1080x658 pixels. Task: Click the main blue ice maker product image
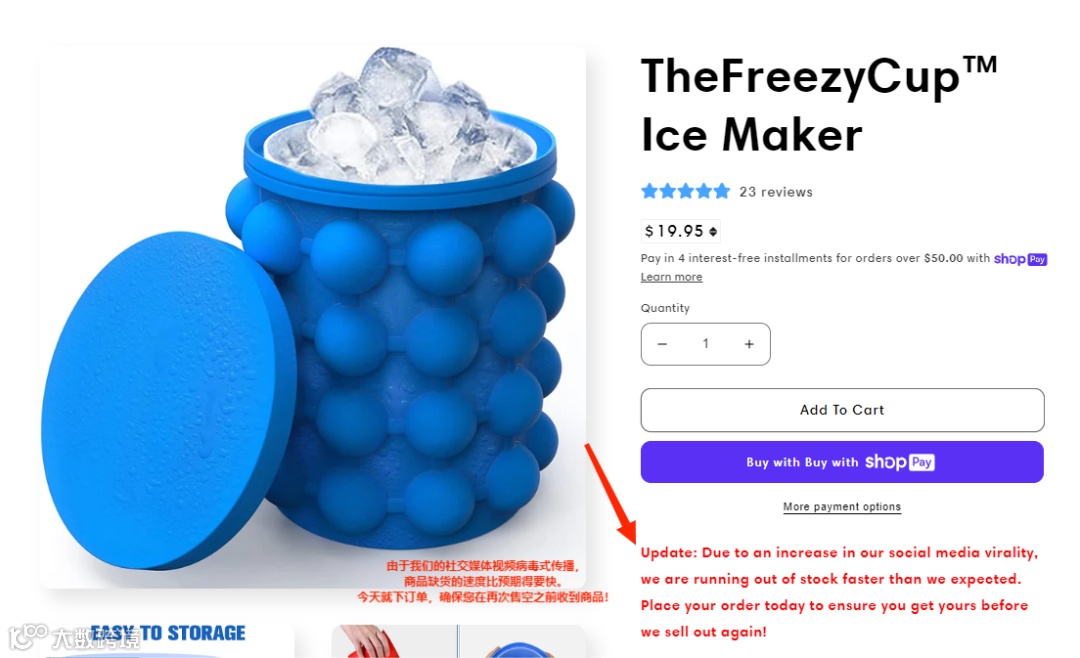[x=313, y=317]
